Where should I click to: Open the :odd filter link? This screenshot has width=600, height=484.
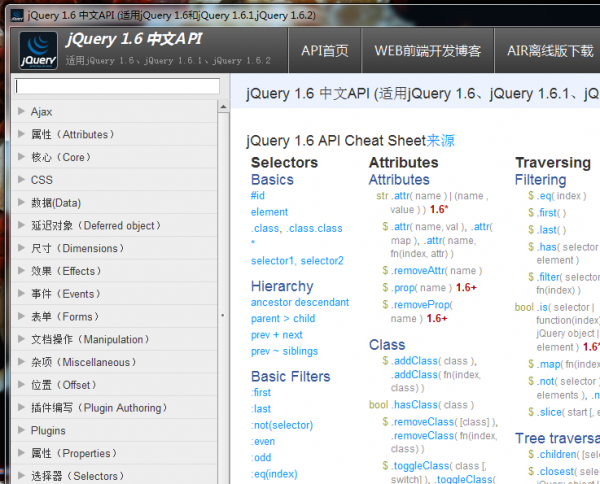[x=261, y=457]
